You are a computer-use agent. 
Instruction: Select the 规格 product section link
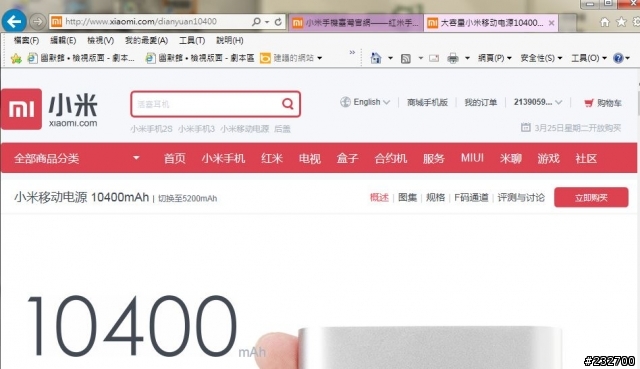click(x=436, y=198)
